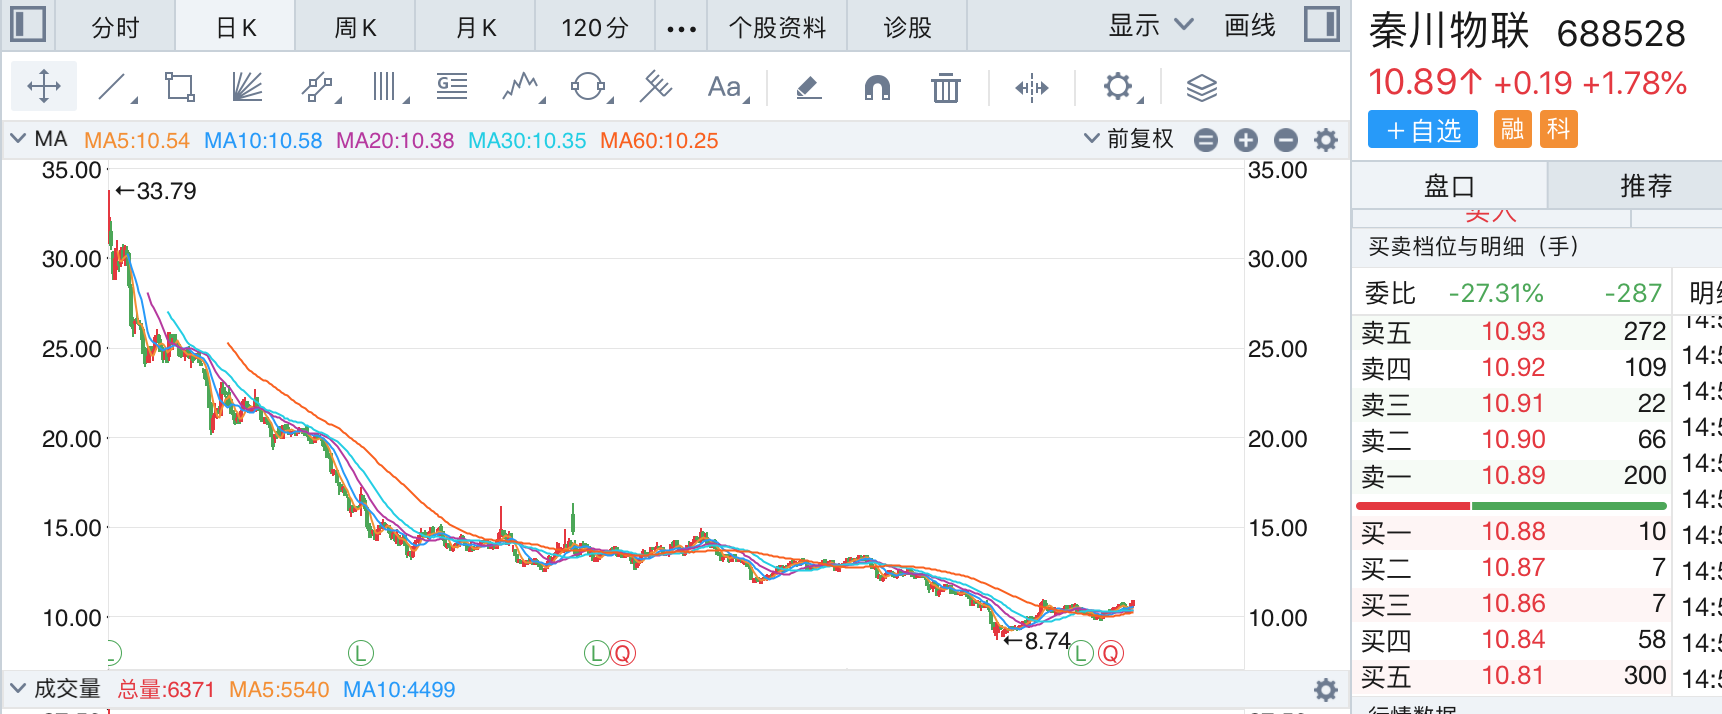Screen dimensions: 1722x714
Task: Toggle the left sidebar panel
Action: click(27, 25)
